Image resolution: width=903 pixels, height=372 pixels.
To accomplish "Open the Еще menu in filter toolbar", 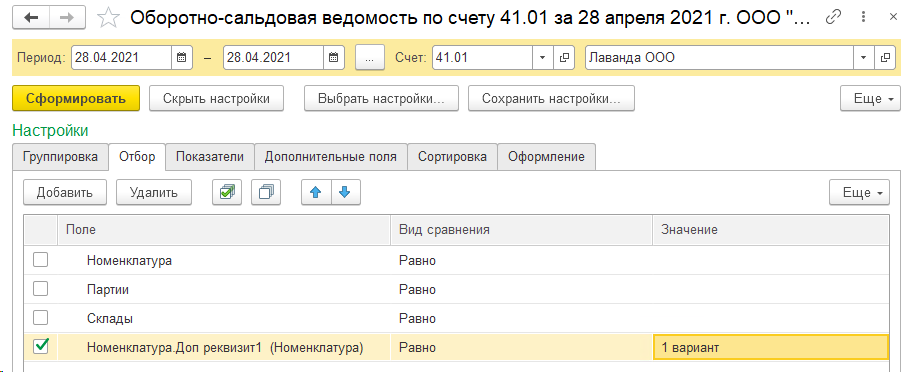I will 859,192.
